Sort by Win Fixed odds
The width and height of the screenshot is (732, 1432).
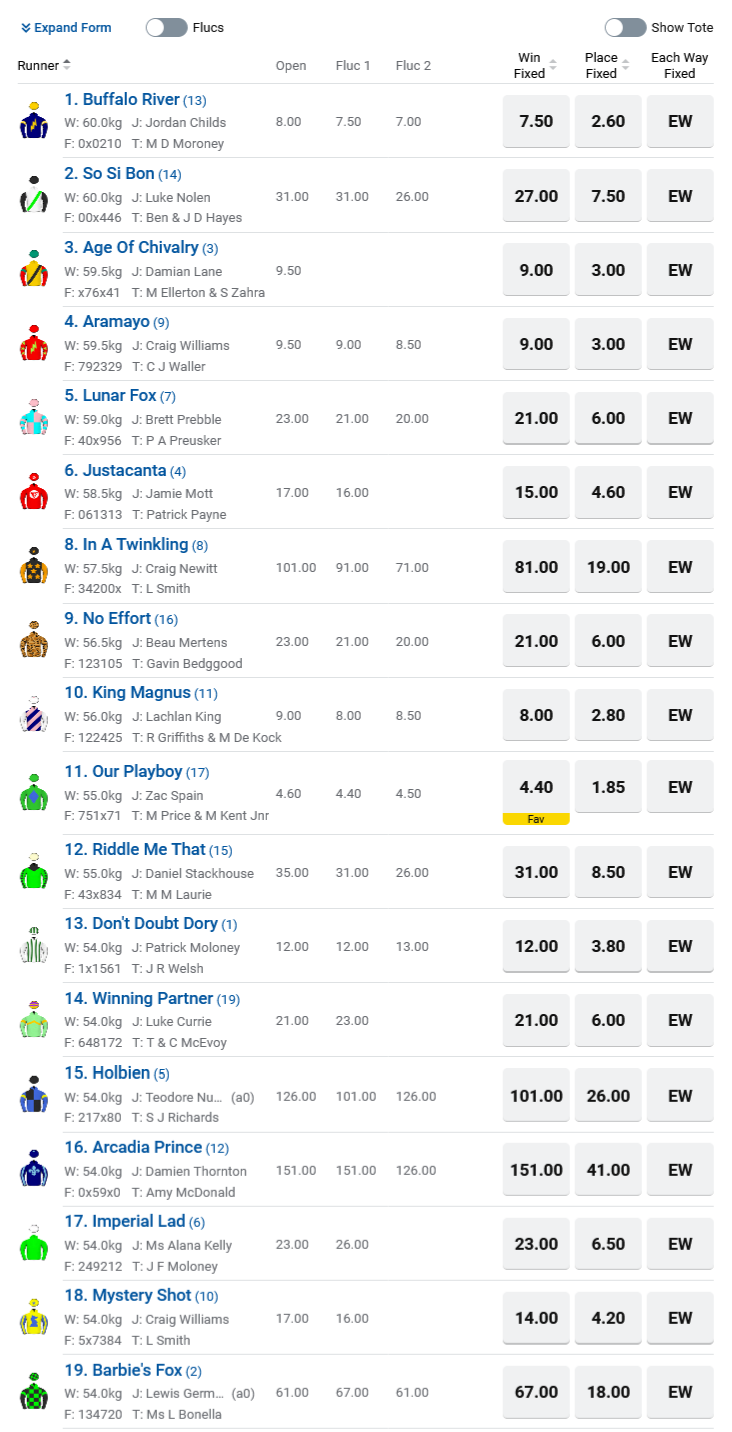535,66
